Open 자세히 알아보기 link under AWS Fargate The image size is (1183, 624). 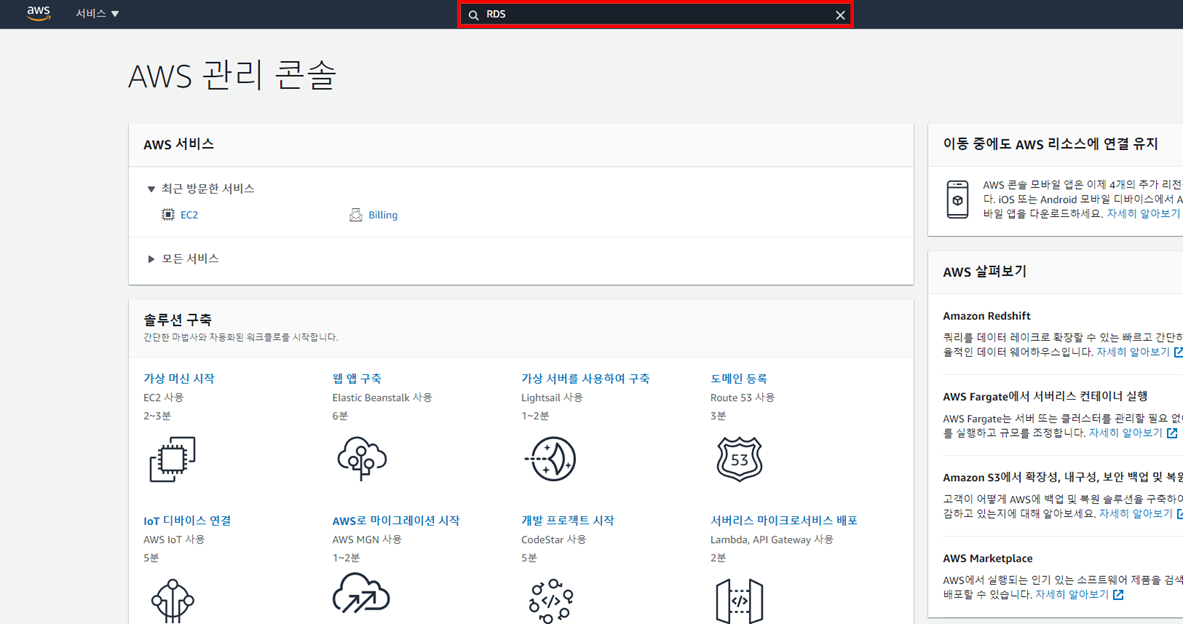[x=1126, y=433]
